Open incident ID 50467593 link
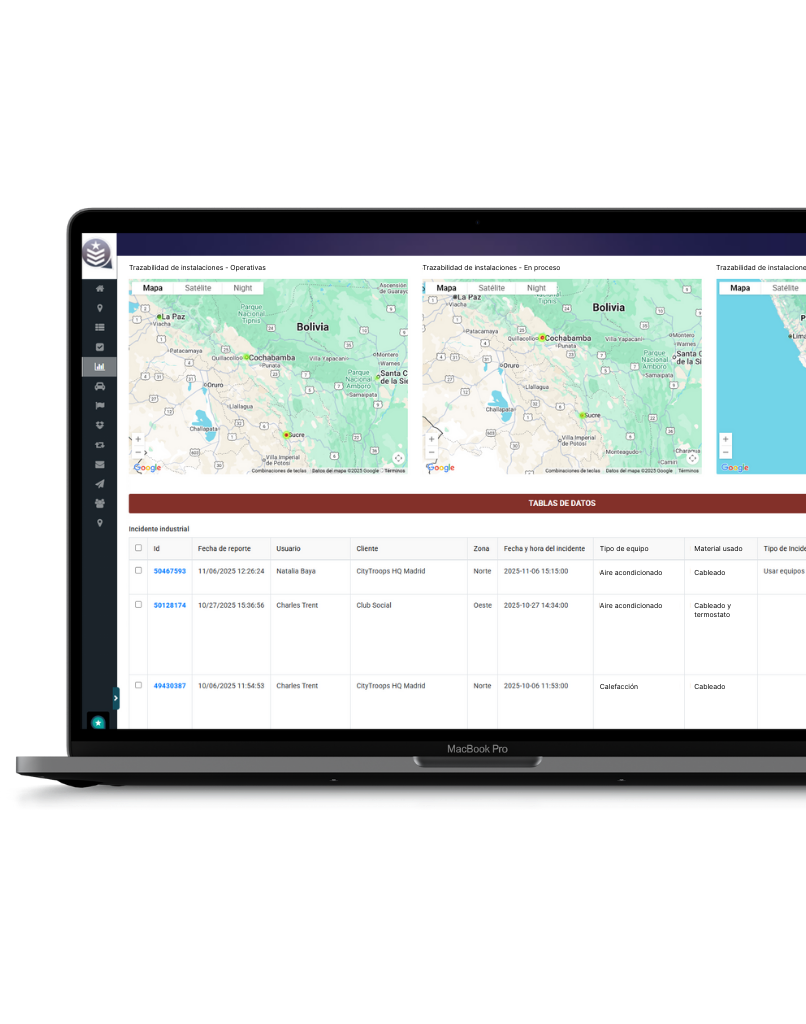The width and height of the screenshot is (806, 1024). [170, 571]
